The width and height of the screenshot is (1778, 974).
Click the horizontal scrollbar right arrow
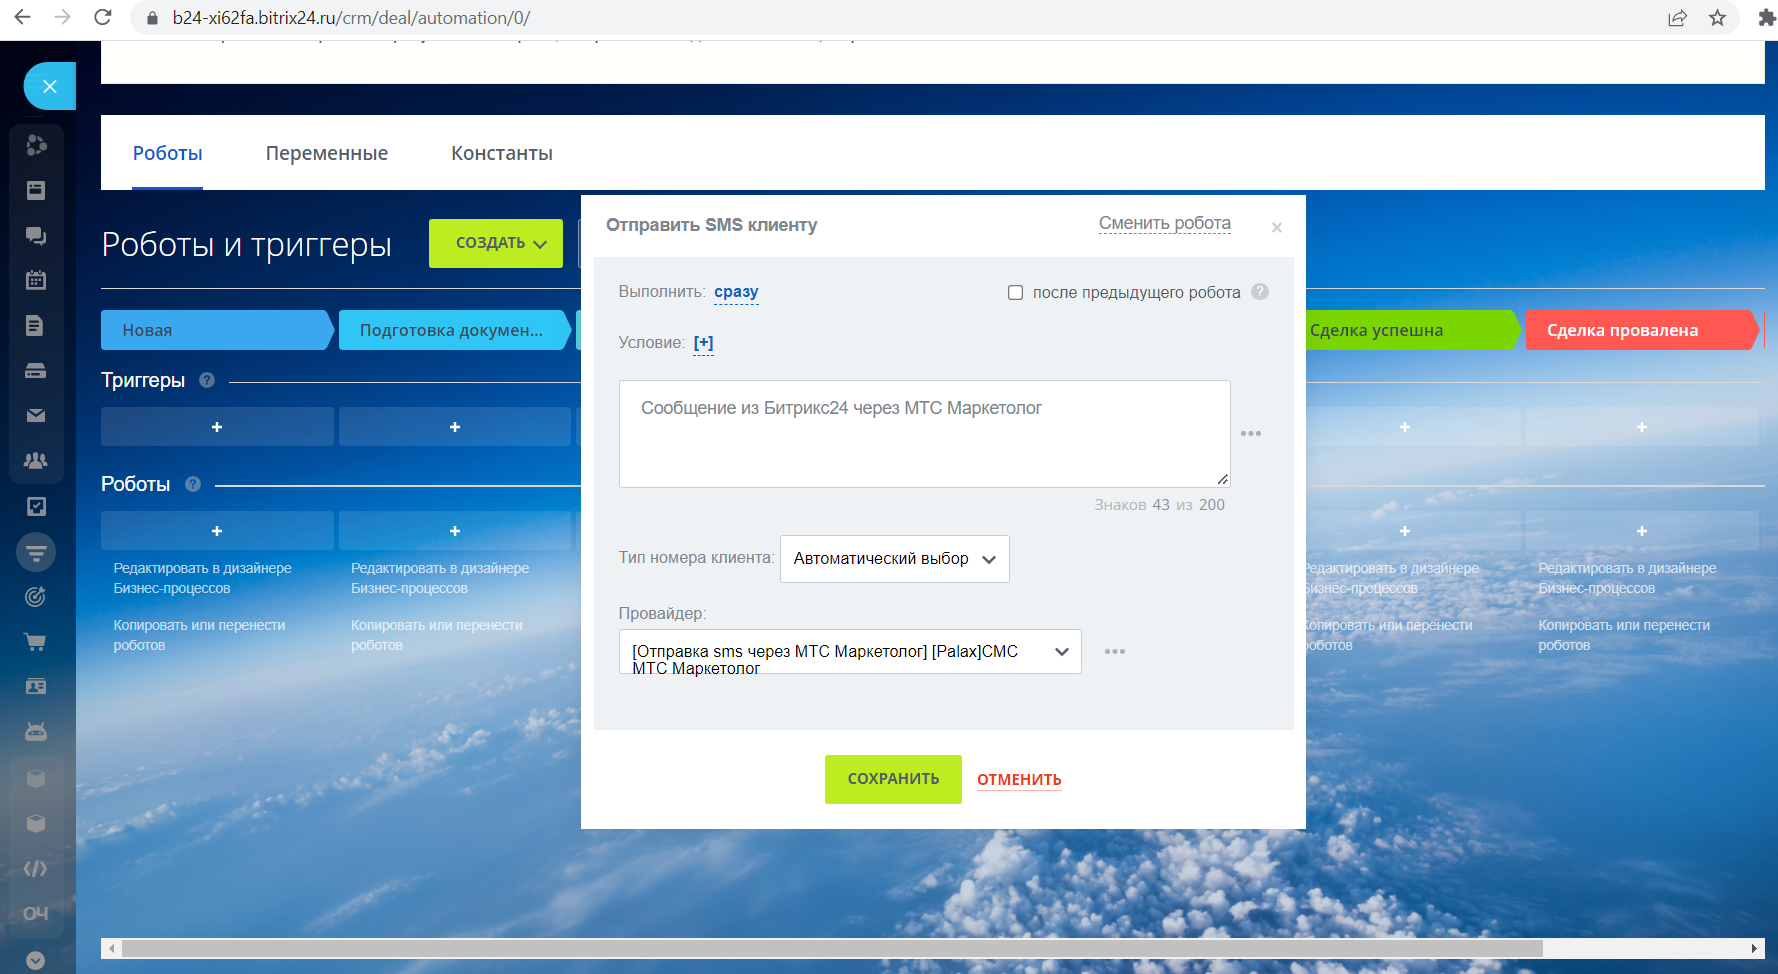[x=1754, y=948]
